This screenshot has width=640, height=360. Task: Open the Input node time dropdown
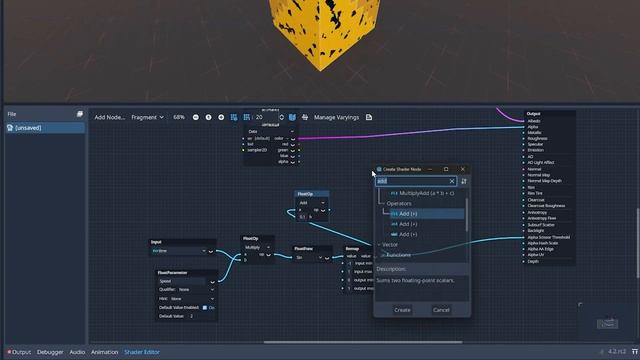click(x=179, y=251)
